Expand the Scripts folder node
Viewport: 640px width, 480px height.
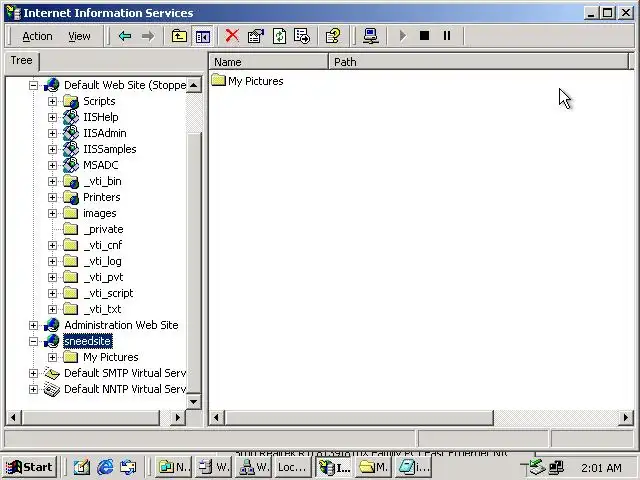52,101
